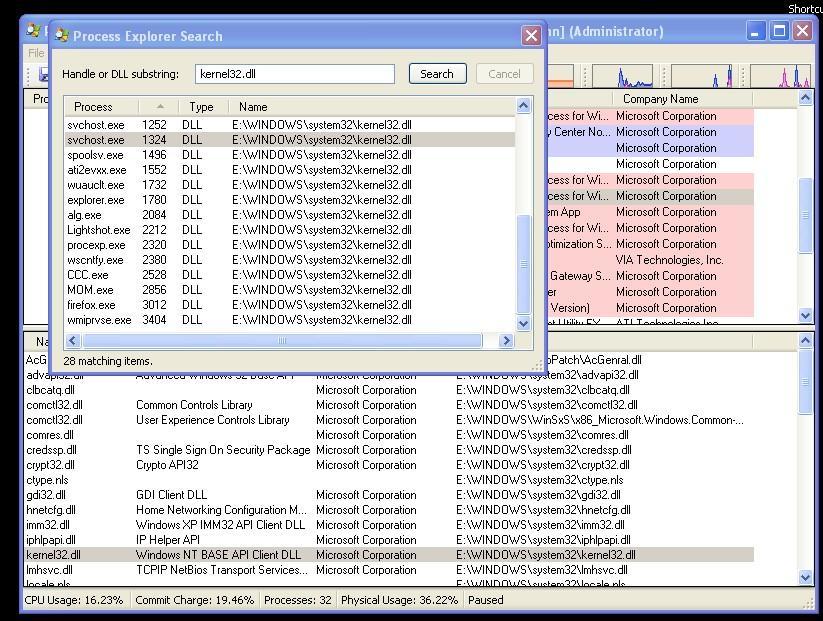
Task: Click the right arrow of the results horizontal scrollbar
Action: coord(506,341)
